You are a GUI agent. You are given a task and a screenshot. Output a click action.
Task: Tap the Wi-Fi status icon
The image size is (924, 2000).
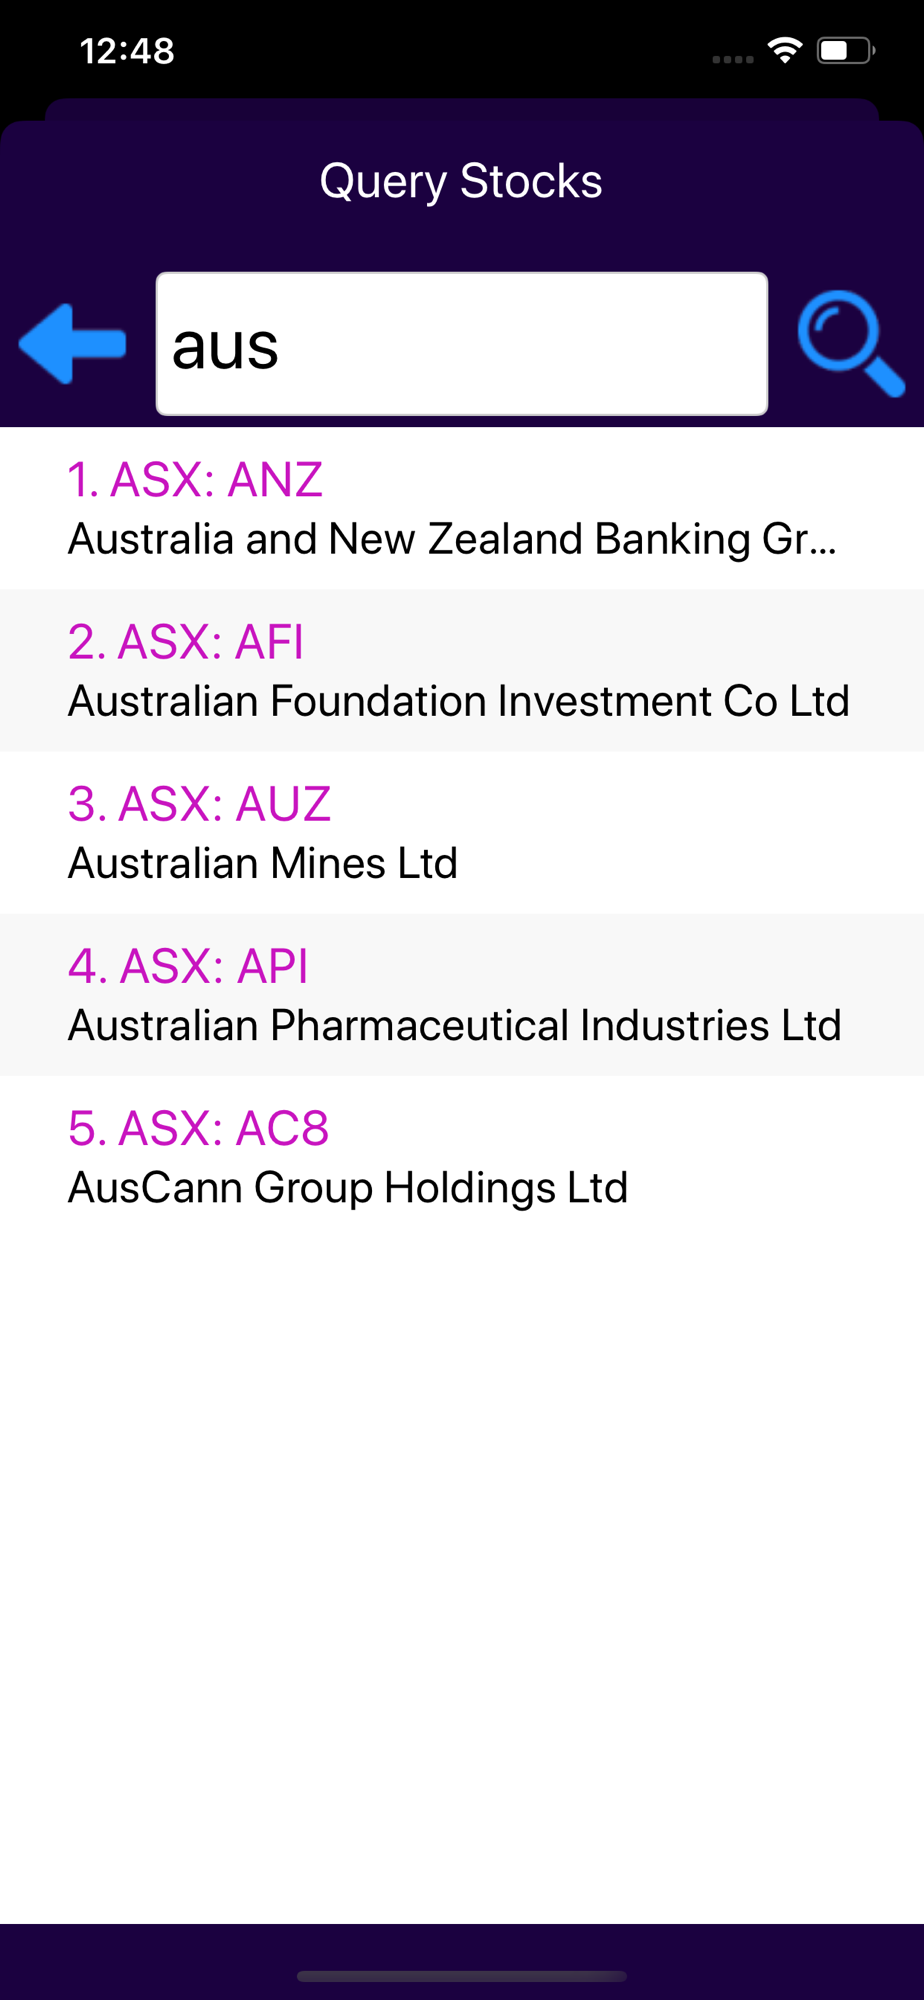click(785, 50)
